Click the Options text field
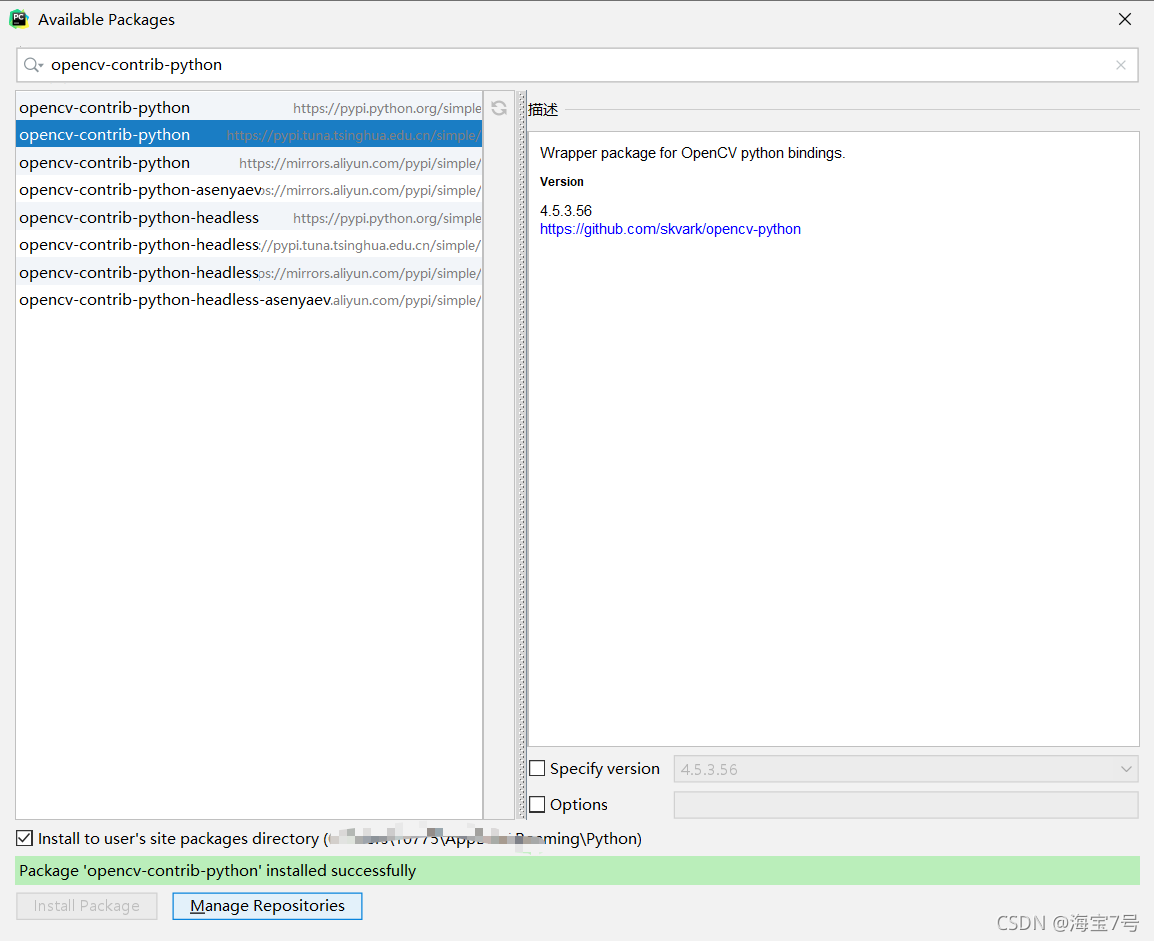The width and height of the screenshot is (1154, 941). [x=906, y=804]
